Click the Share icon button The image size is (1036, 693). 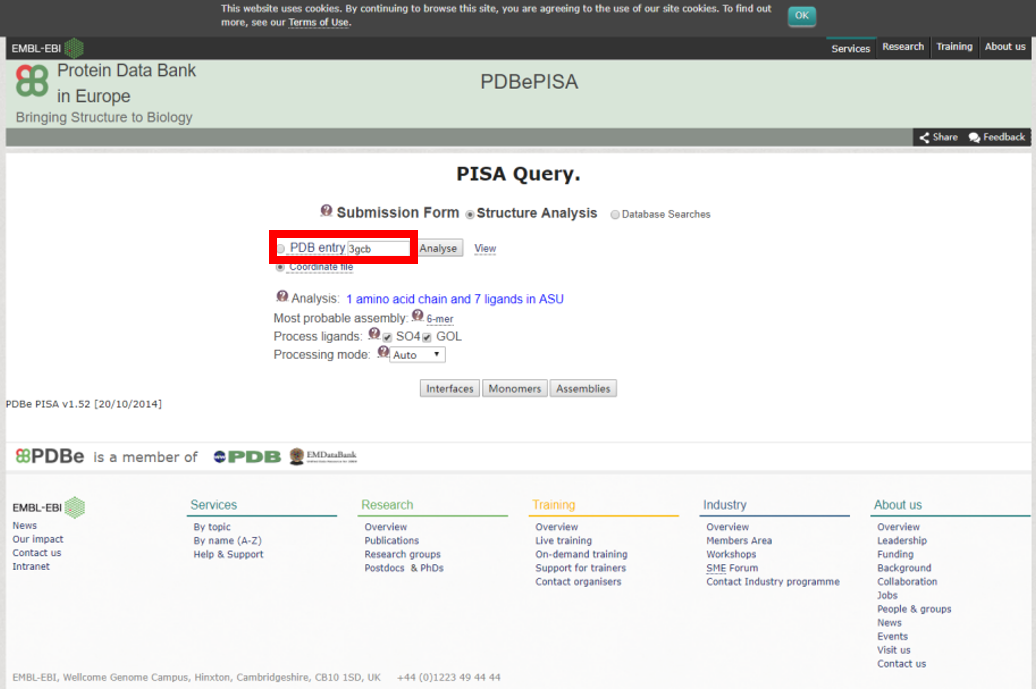click(938, 137)
